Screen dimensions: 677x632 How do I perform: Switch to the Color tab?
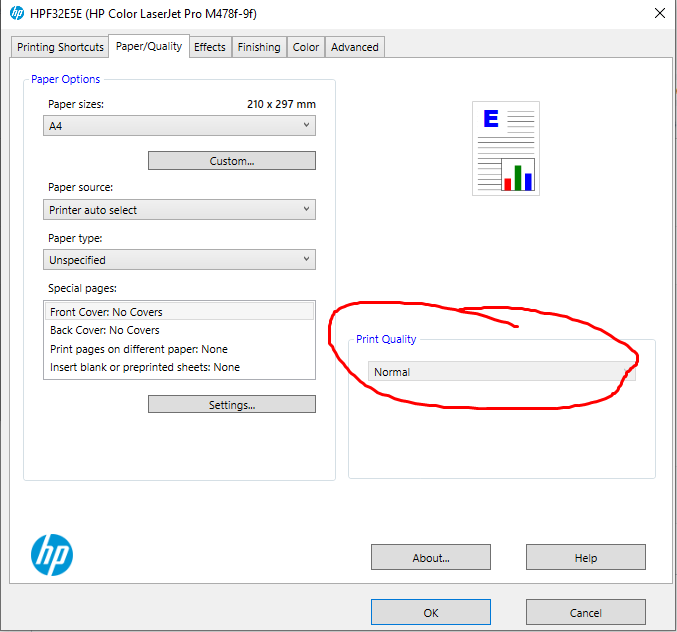tap(306, 47)
